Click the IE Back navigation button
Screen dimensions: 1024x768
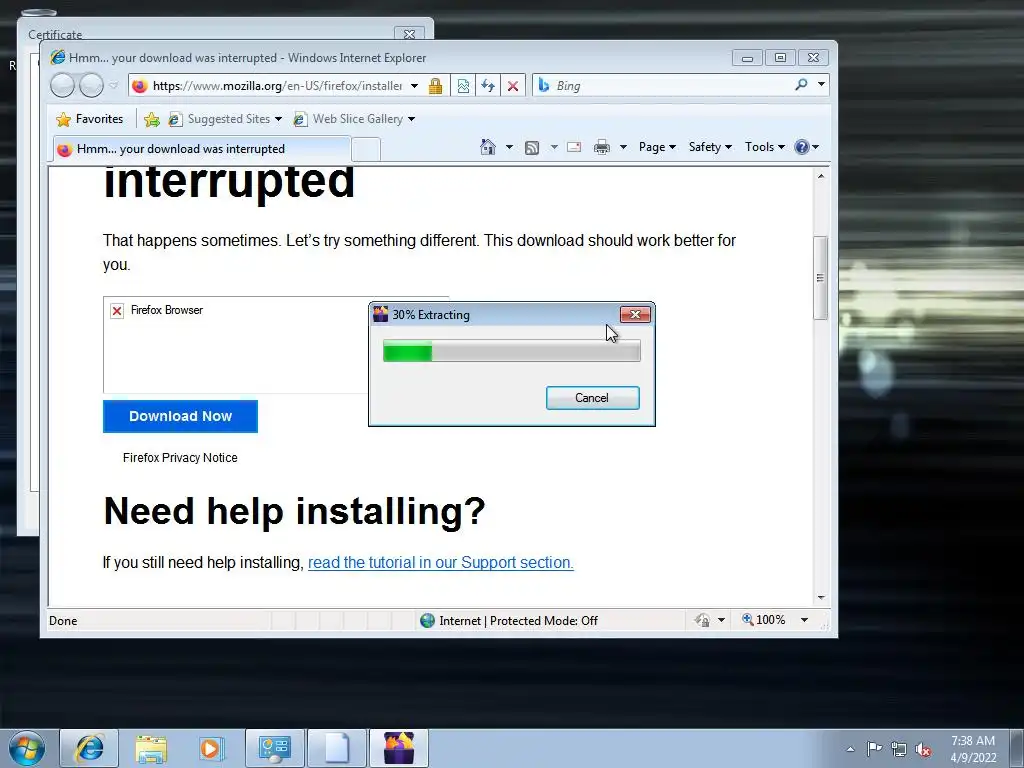63,86
